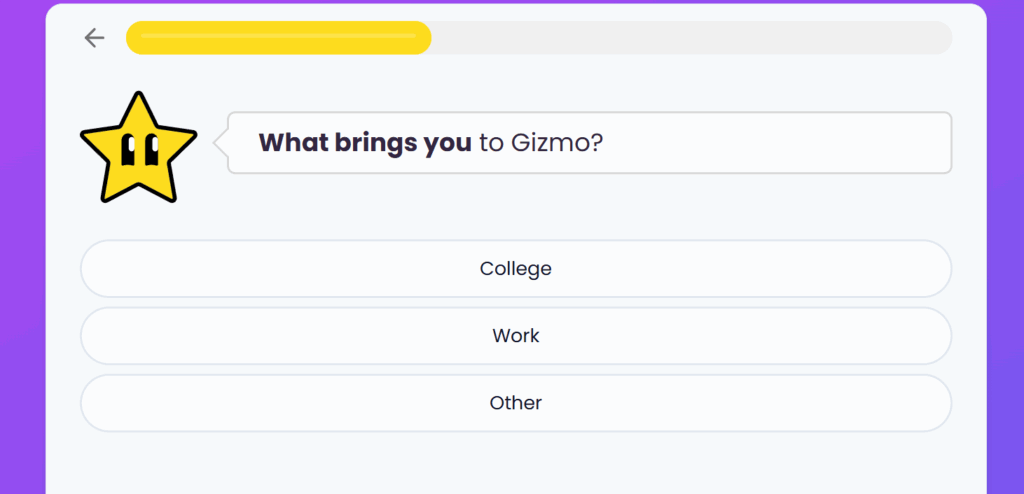Click the word "to" in the question
Screen dimensions: 1024x494
point(490,143)
